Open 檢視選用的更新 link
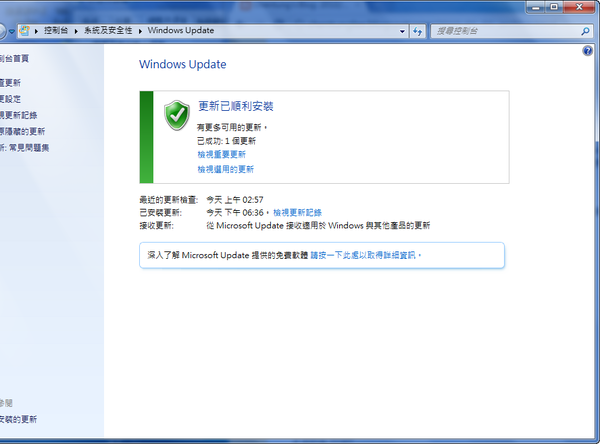This screenshot has height=444, width=600. (225, 169)
